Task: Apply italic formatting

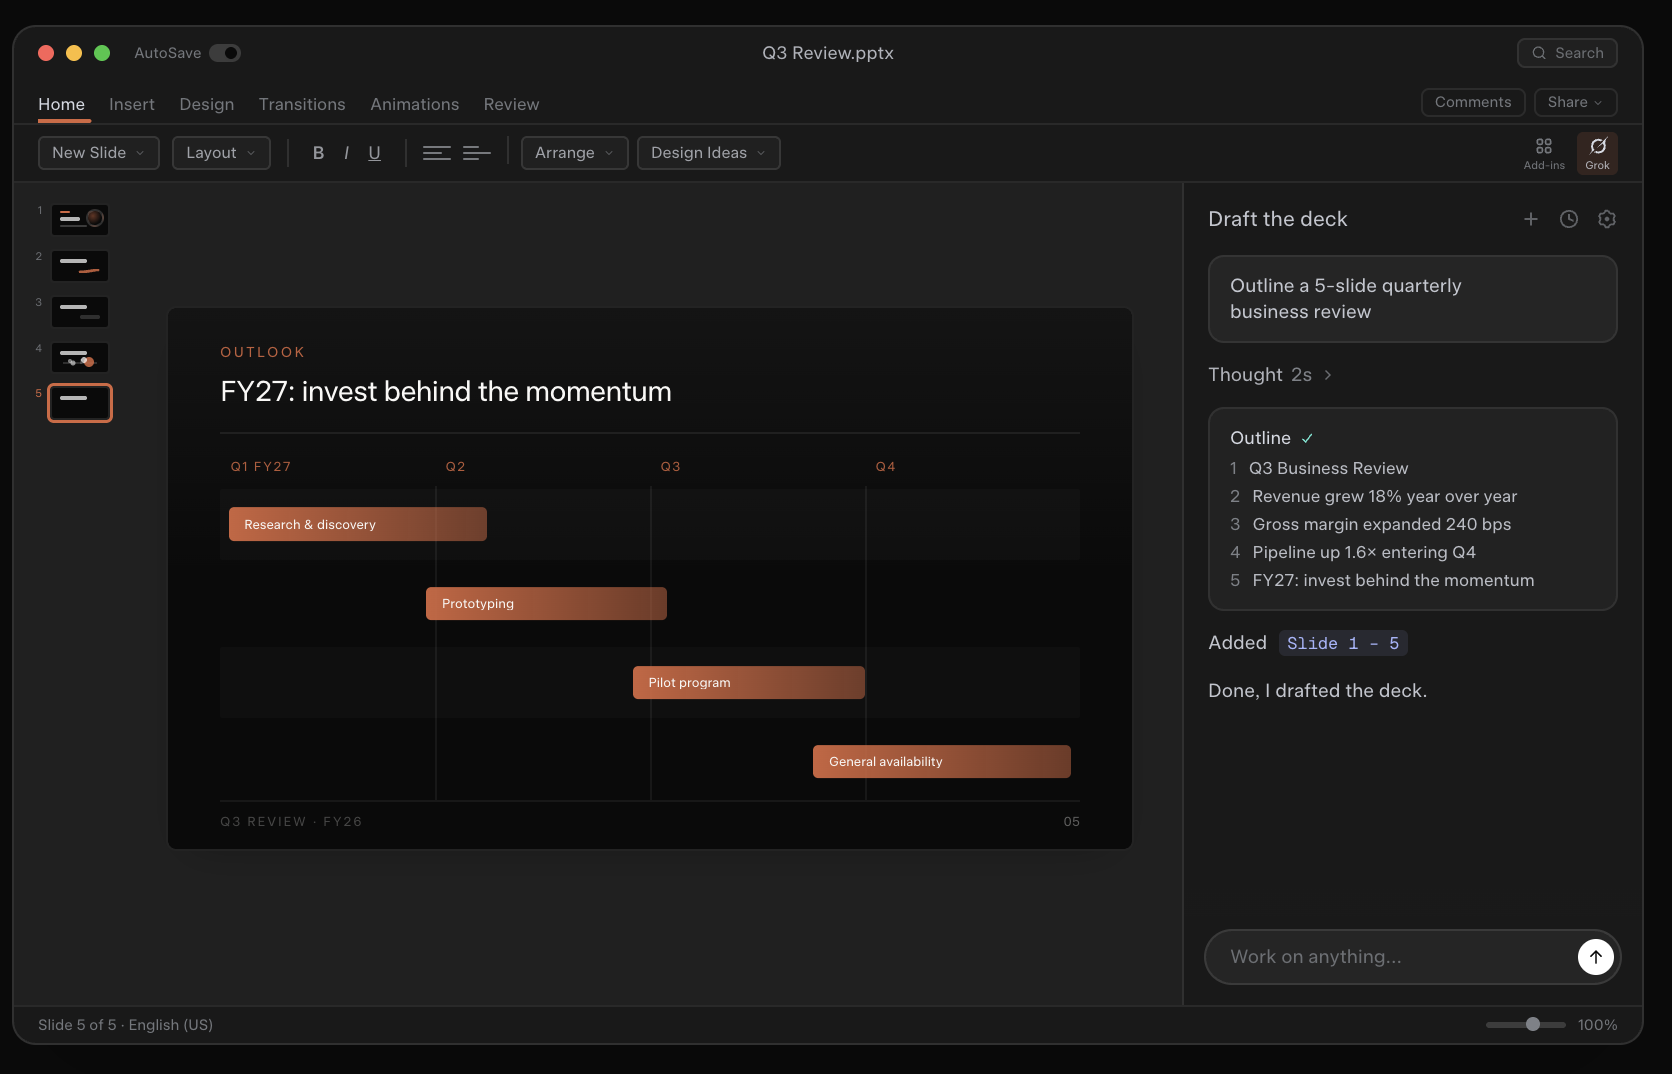Action: (346, 153)
